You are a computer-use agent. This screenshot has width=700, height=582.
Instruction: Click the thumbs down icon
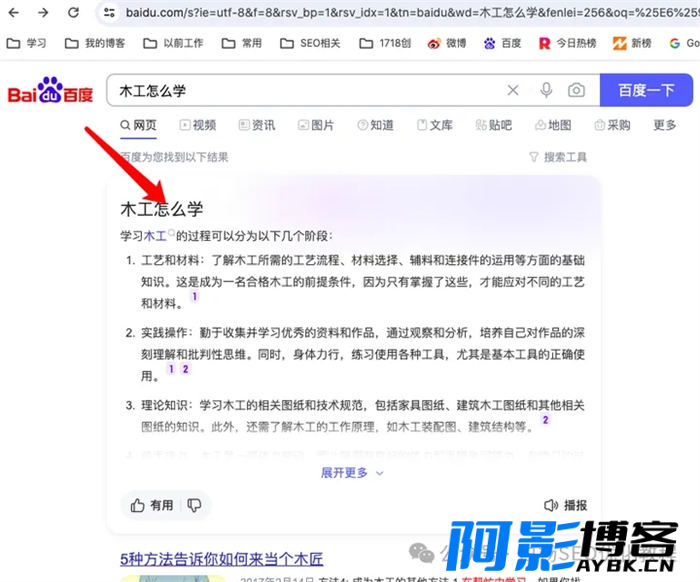(194, 505)
